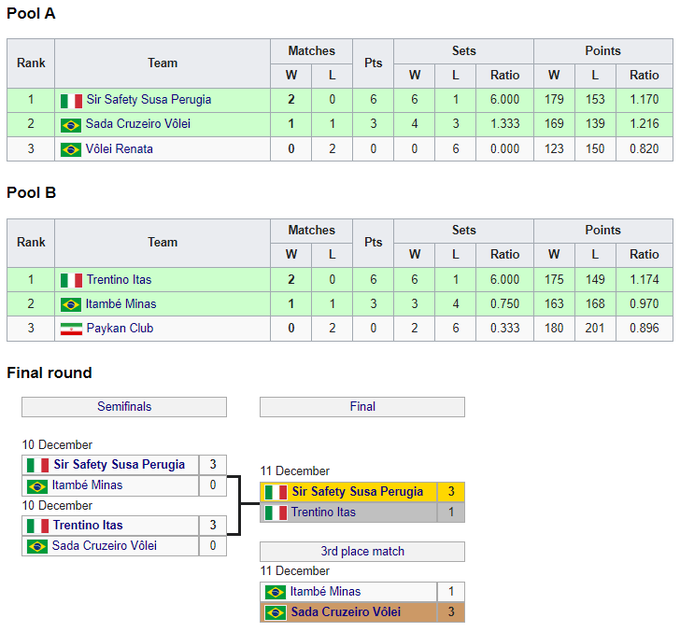This screenshot has width=680, height=632.
Task: Open Sir Safety Susa Perugia link in Pool A
Action: click(148, 100)
